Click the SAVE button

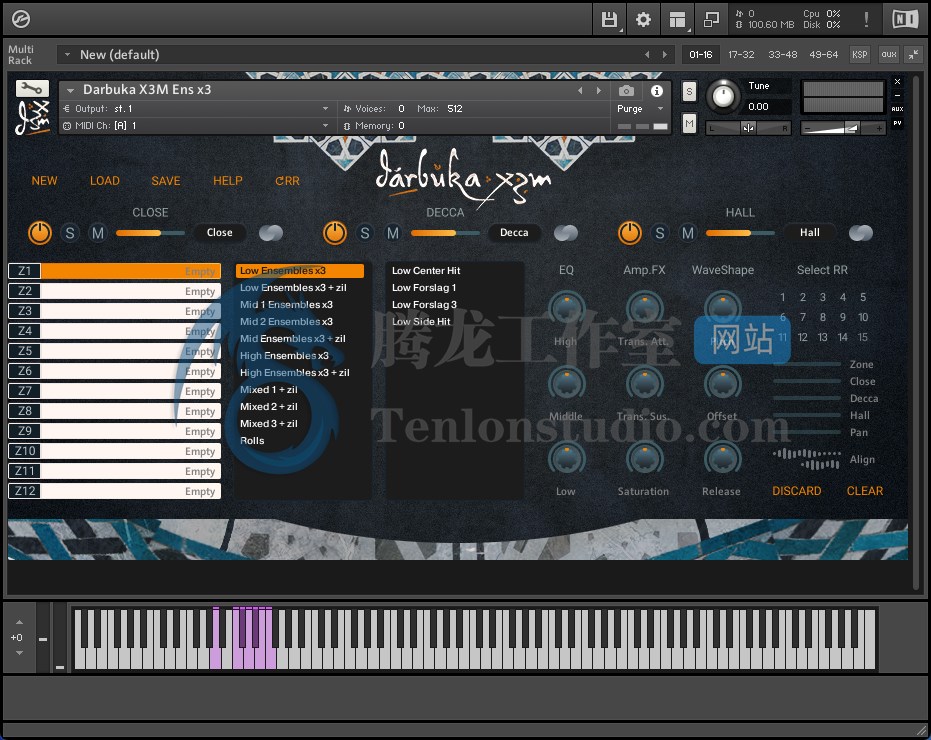(166, 181)
